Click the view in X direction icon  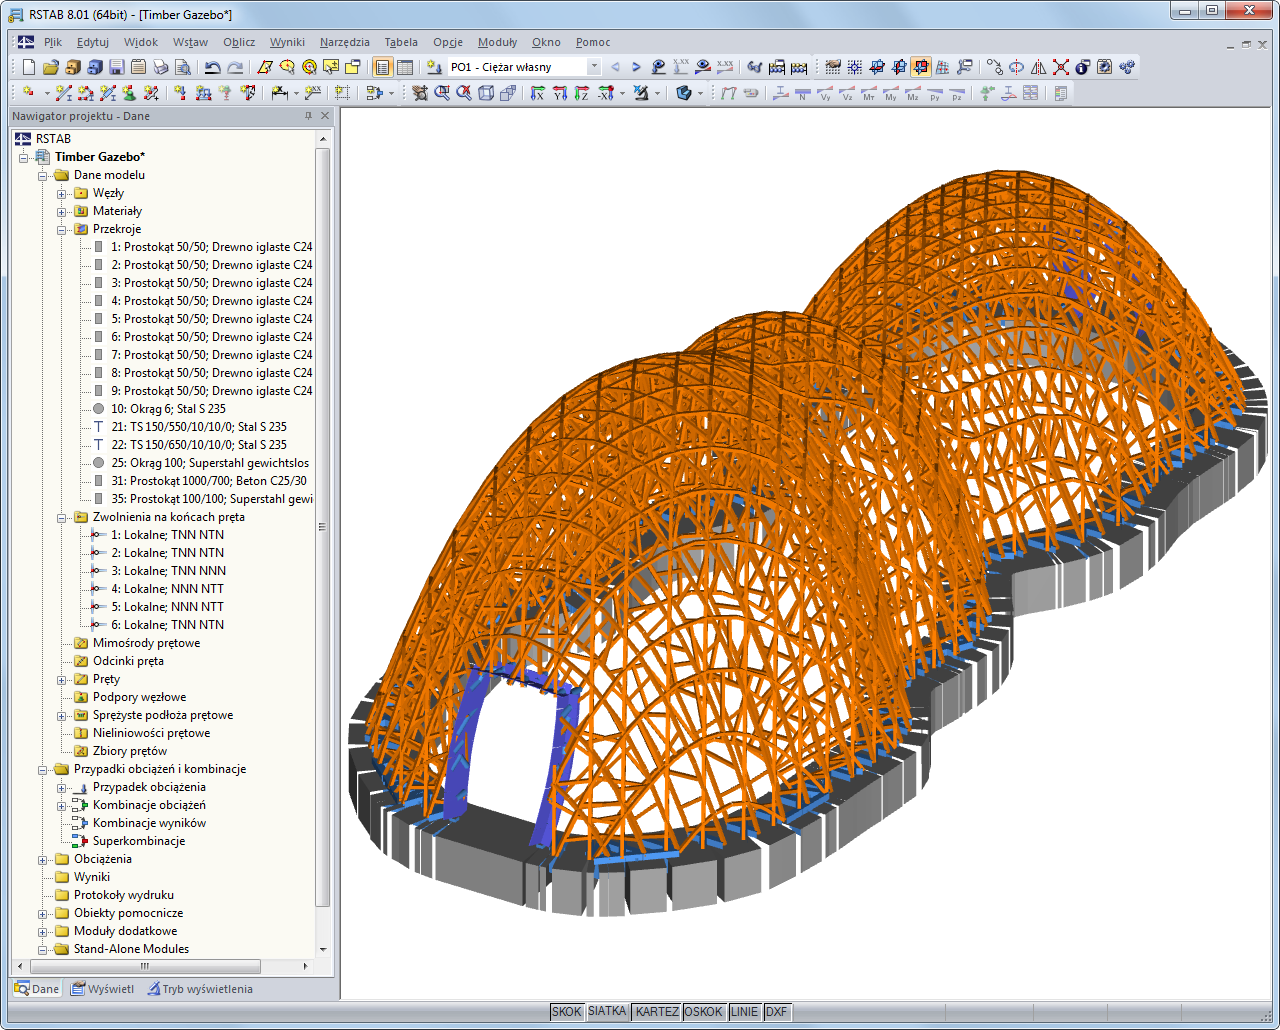coord(537,93)
